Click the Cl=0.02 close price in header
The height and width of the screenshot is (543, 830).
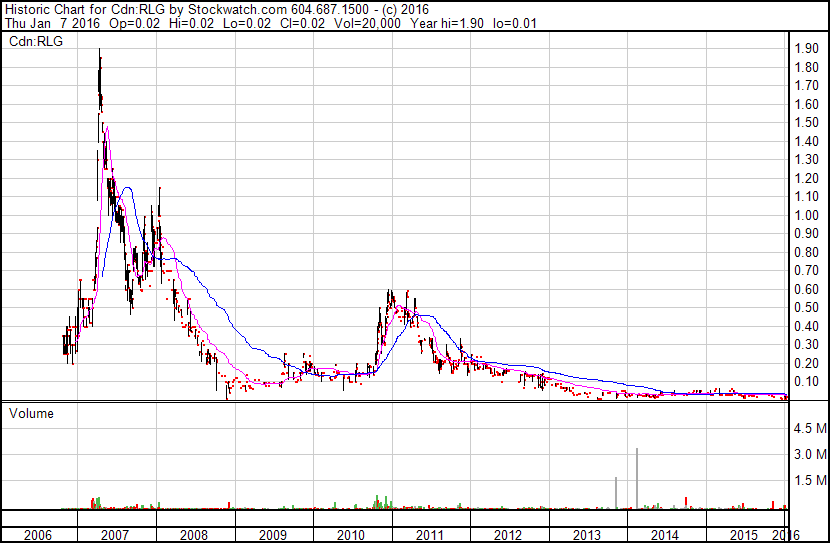302,23
